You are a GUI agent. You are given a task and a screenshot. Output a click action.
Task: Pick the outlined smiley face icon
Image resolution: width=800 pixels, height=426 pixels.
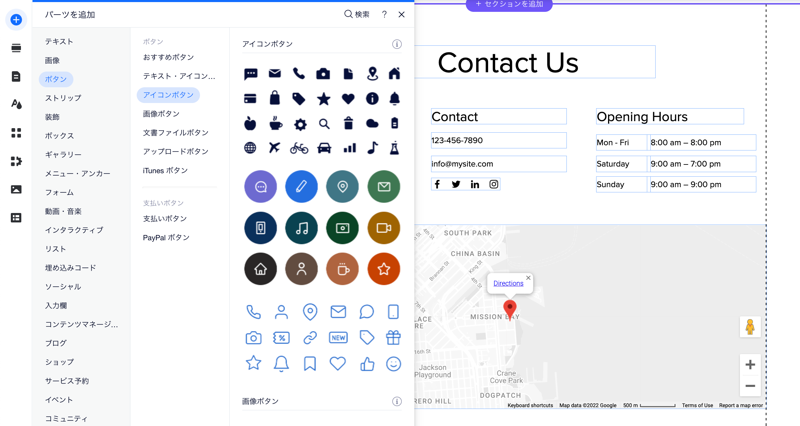(393, 364)
